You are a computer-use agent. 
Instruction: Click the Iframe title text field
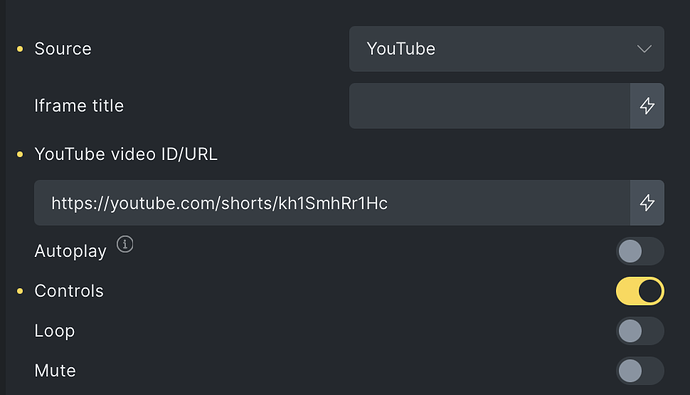(489, 106)
